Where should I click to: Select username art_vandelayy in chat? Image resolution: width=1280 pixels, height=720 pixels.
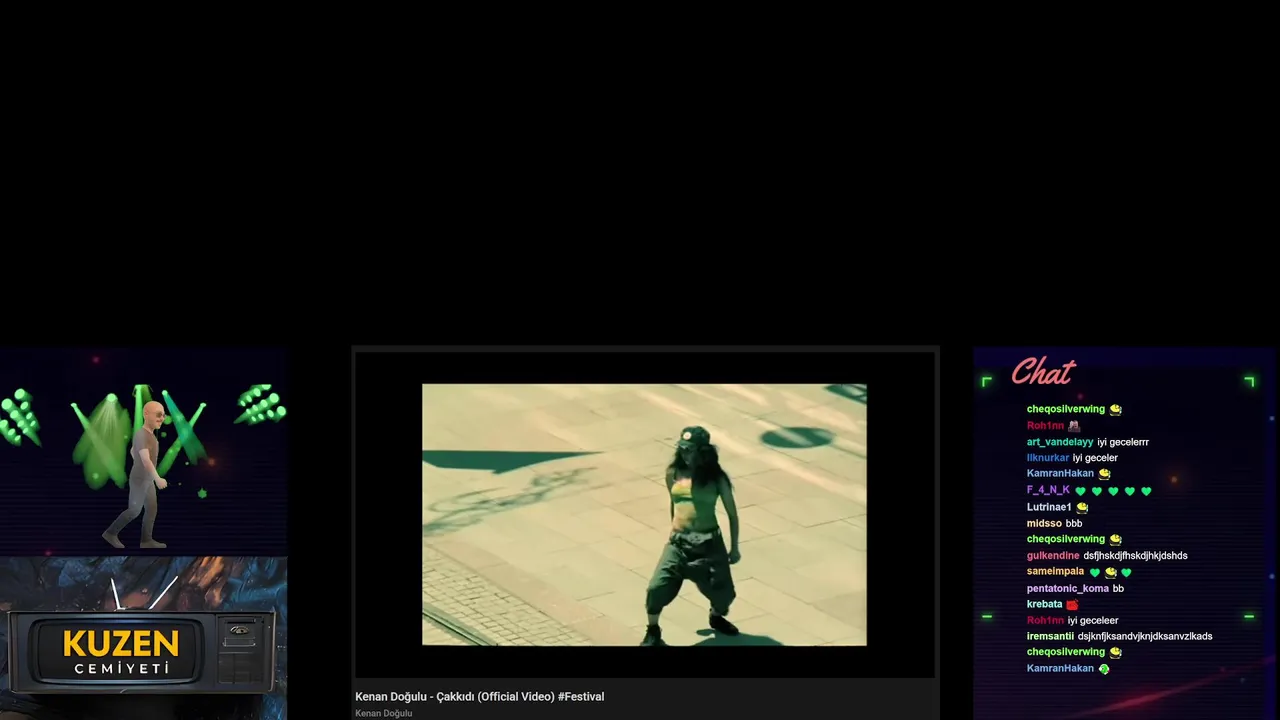coord(1060,442)
